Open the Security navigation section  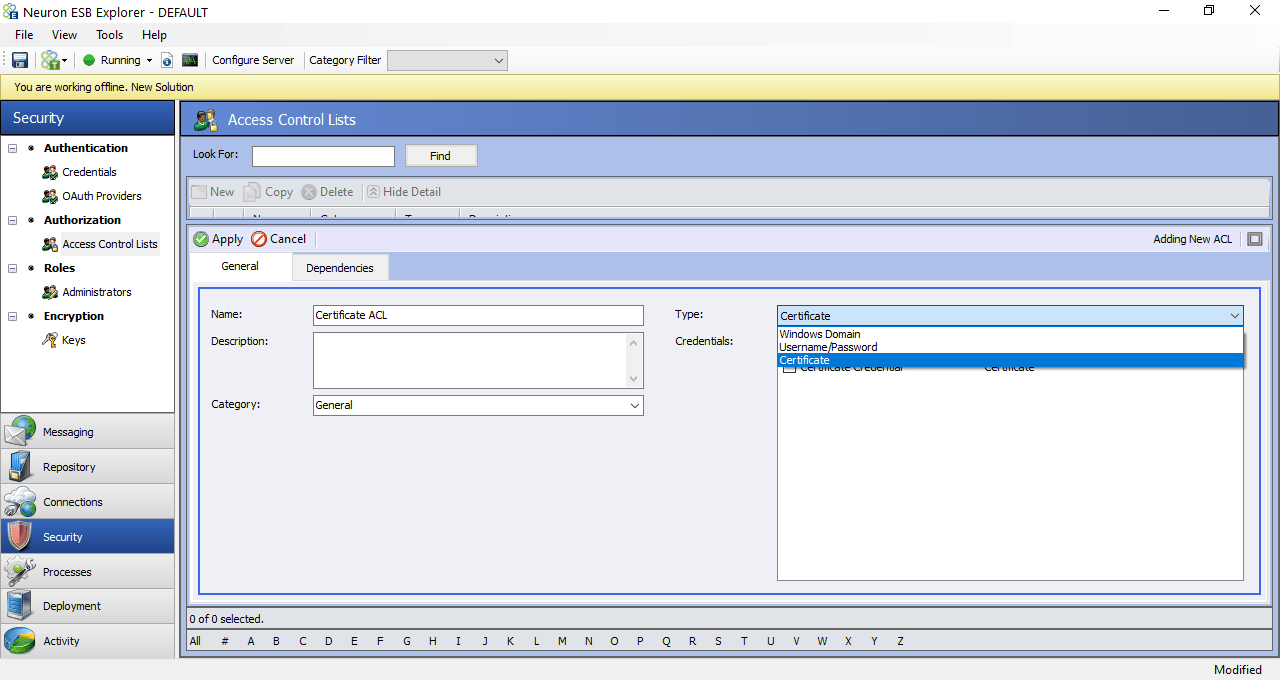click(87, 536)
